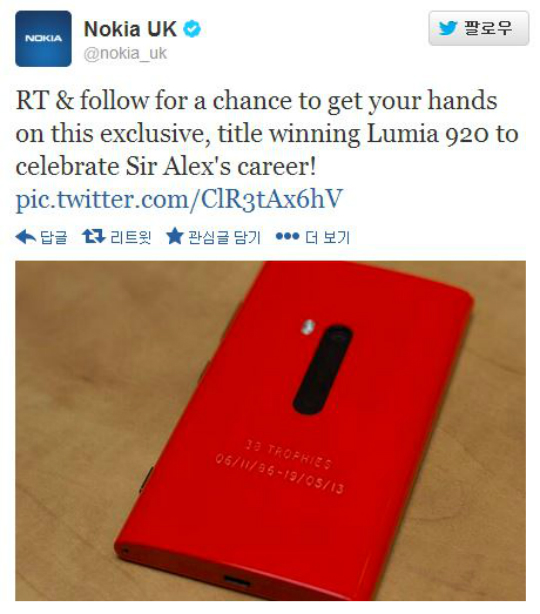Select the 리트윗 retweet label

pyautogui.click(x=130, y=237)
